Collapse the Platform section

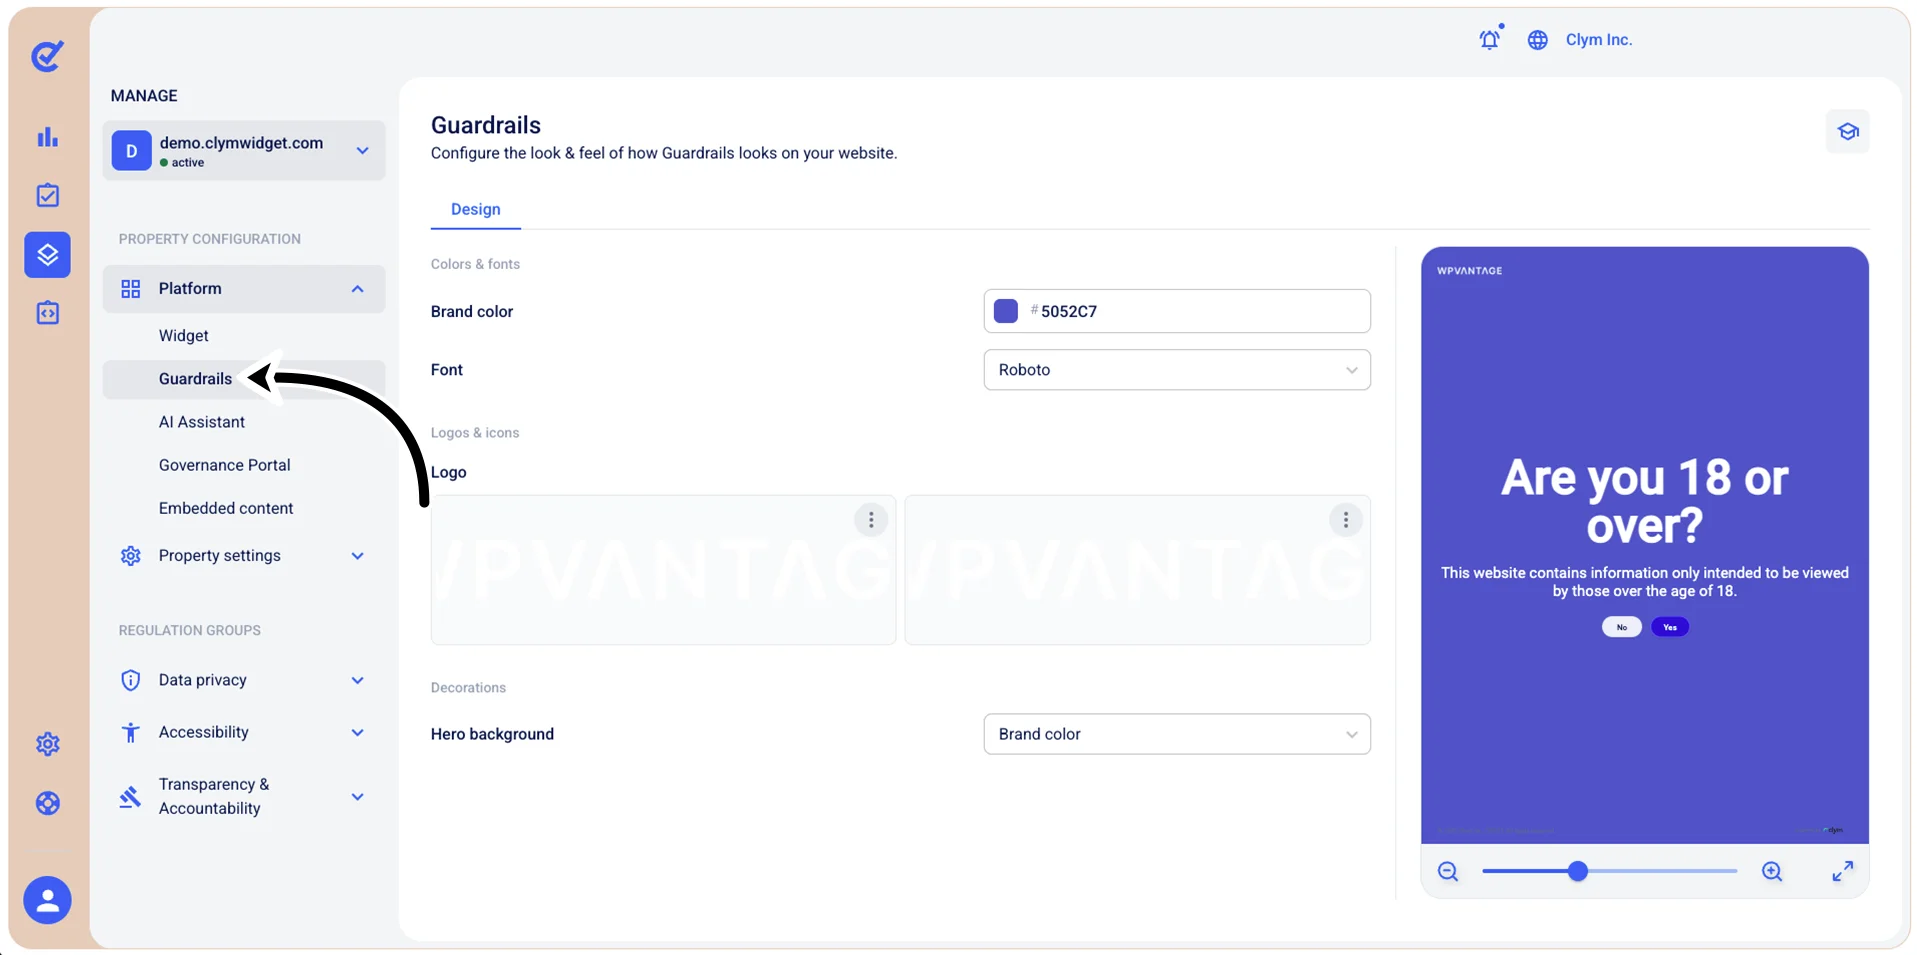point(244,289)
